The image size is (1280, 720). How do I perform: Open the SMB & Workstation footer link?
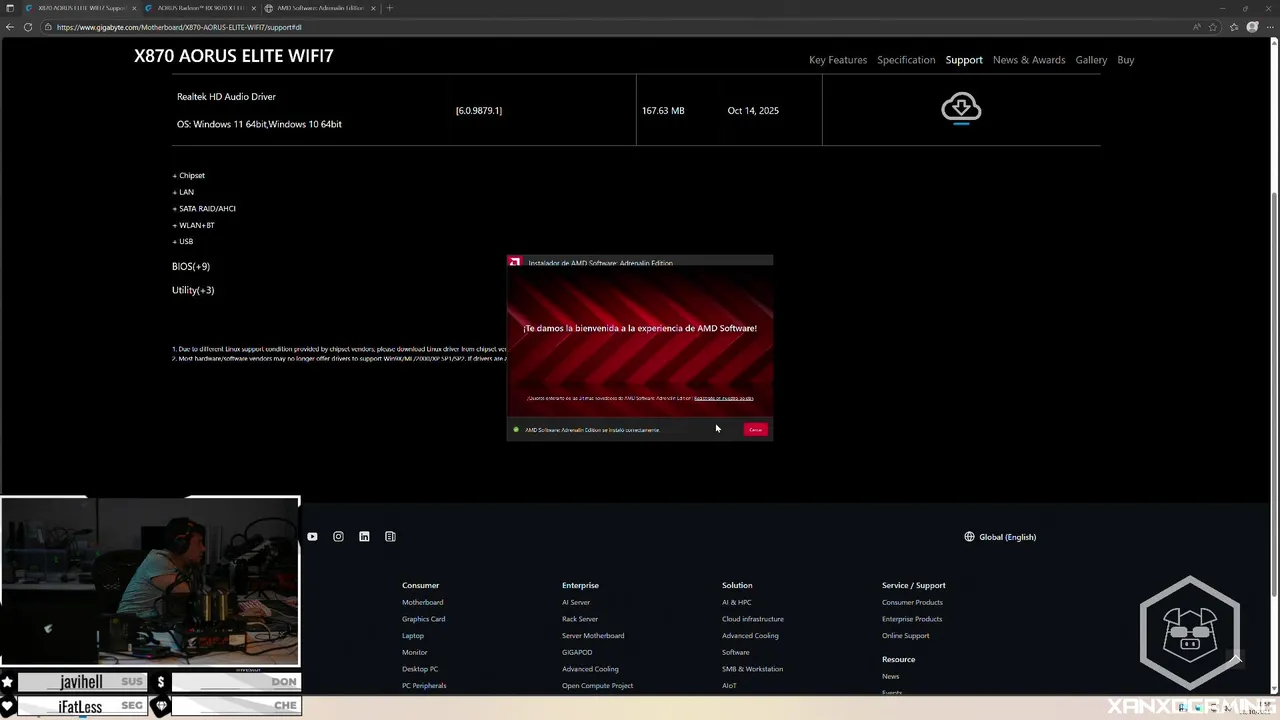click(752, 669)
